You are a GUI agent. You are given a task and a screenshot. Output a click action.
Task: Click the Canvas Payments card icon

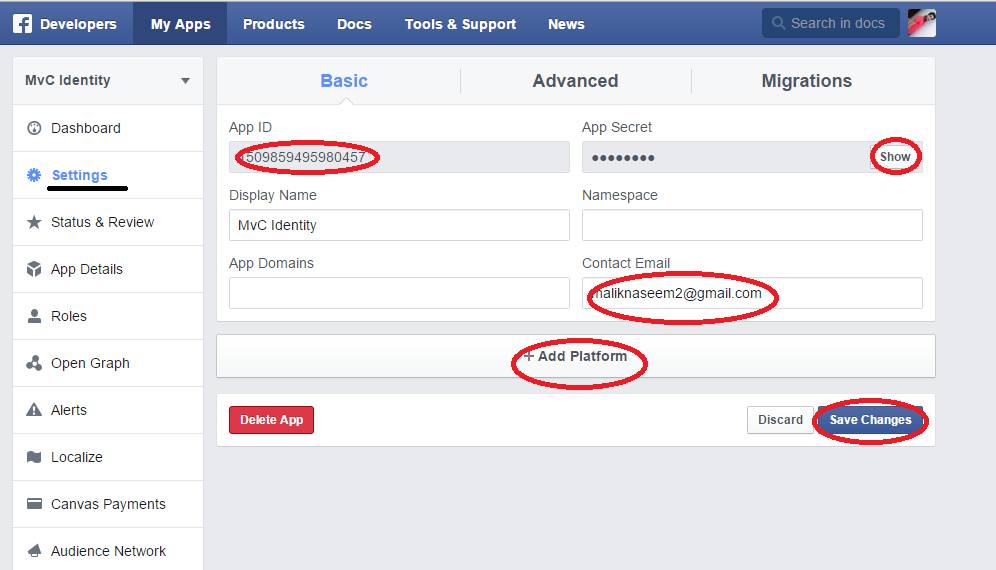[x=34, y=504]
